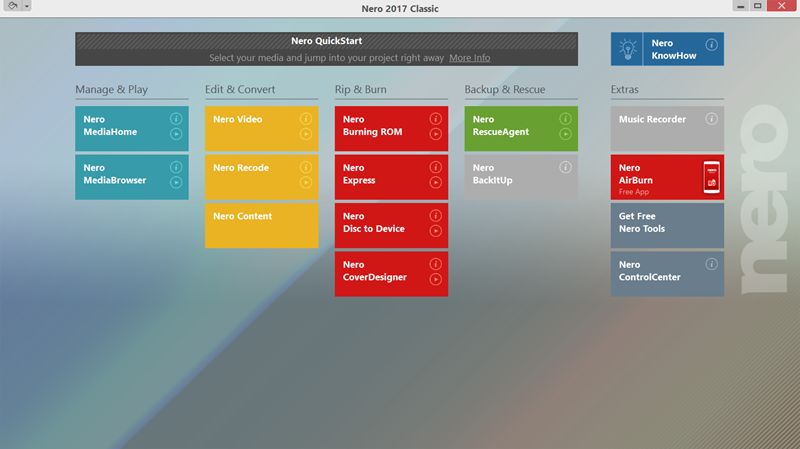Click phone icon on Nero AirBurn tile
The image size is (800, 449).
tap(711, 177)
